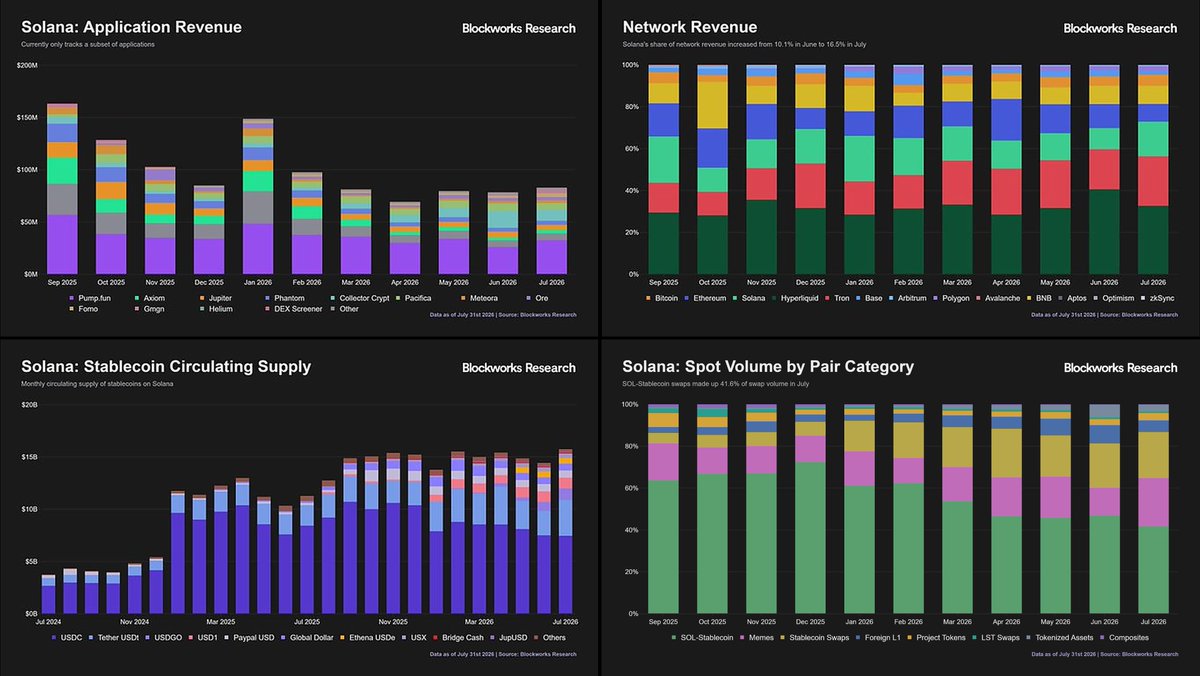The height and width of the screenshot is (676, 1200).
Task: Click Aptos legend entry
Action: pyautogui.click(x=1072, y=298)
